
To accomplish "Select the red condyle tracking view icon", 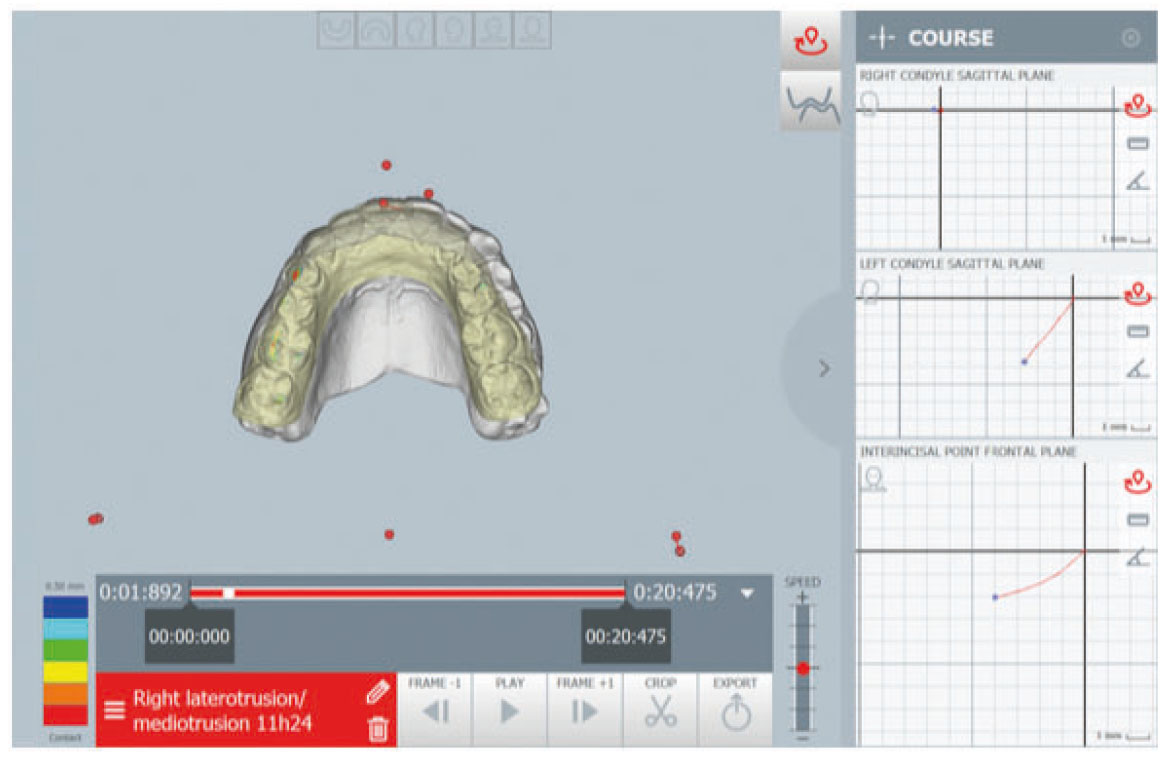I will coord(810,41).
